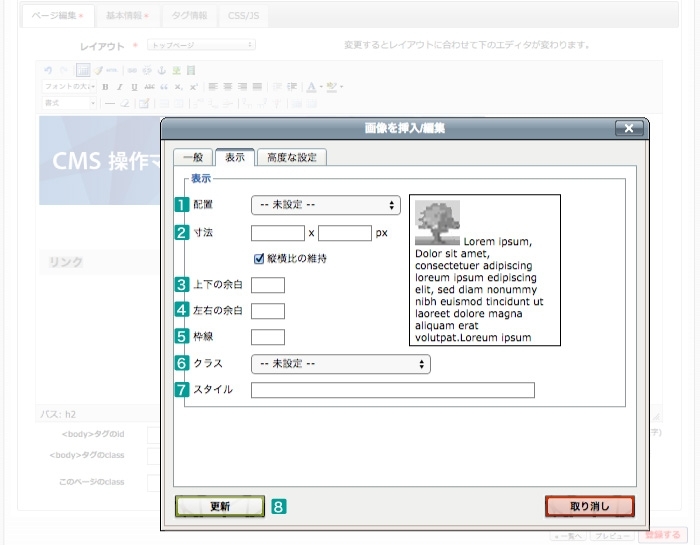The width and height of the screenshot is (700, 545).
Task: Click the insert link chain icon
Action: tap(132, 70)
